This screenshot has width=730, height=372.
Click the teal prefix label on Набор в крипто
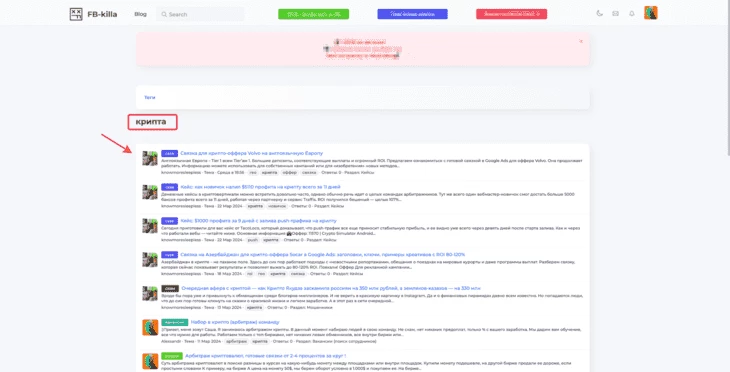(175, 322)
